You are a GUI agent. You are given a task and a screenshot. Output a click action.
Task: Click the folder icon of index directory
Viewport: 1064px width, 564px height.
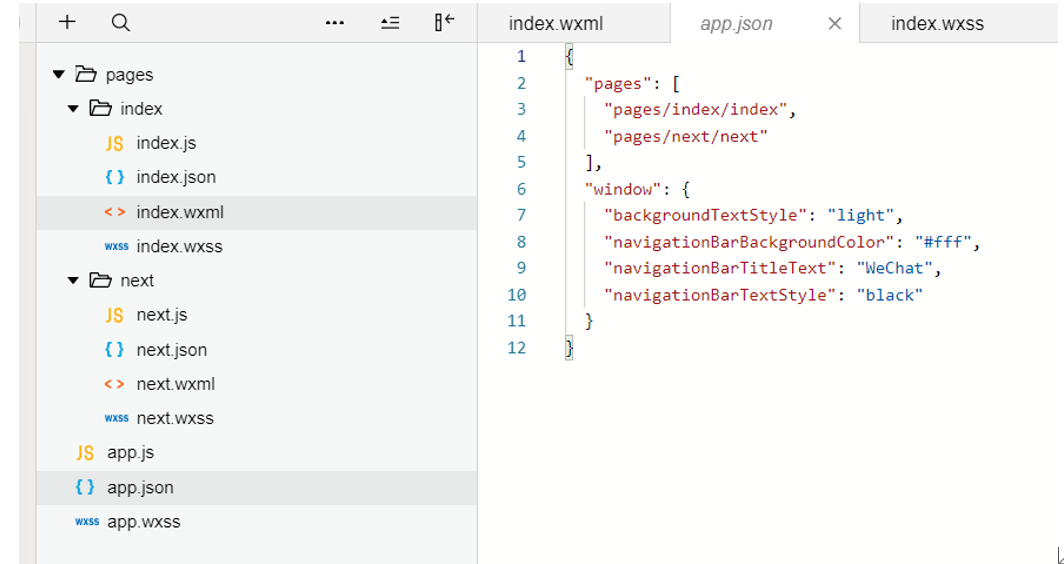pos(100,108)
